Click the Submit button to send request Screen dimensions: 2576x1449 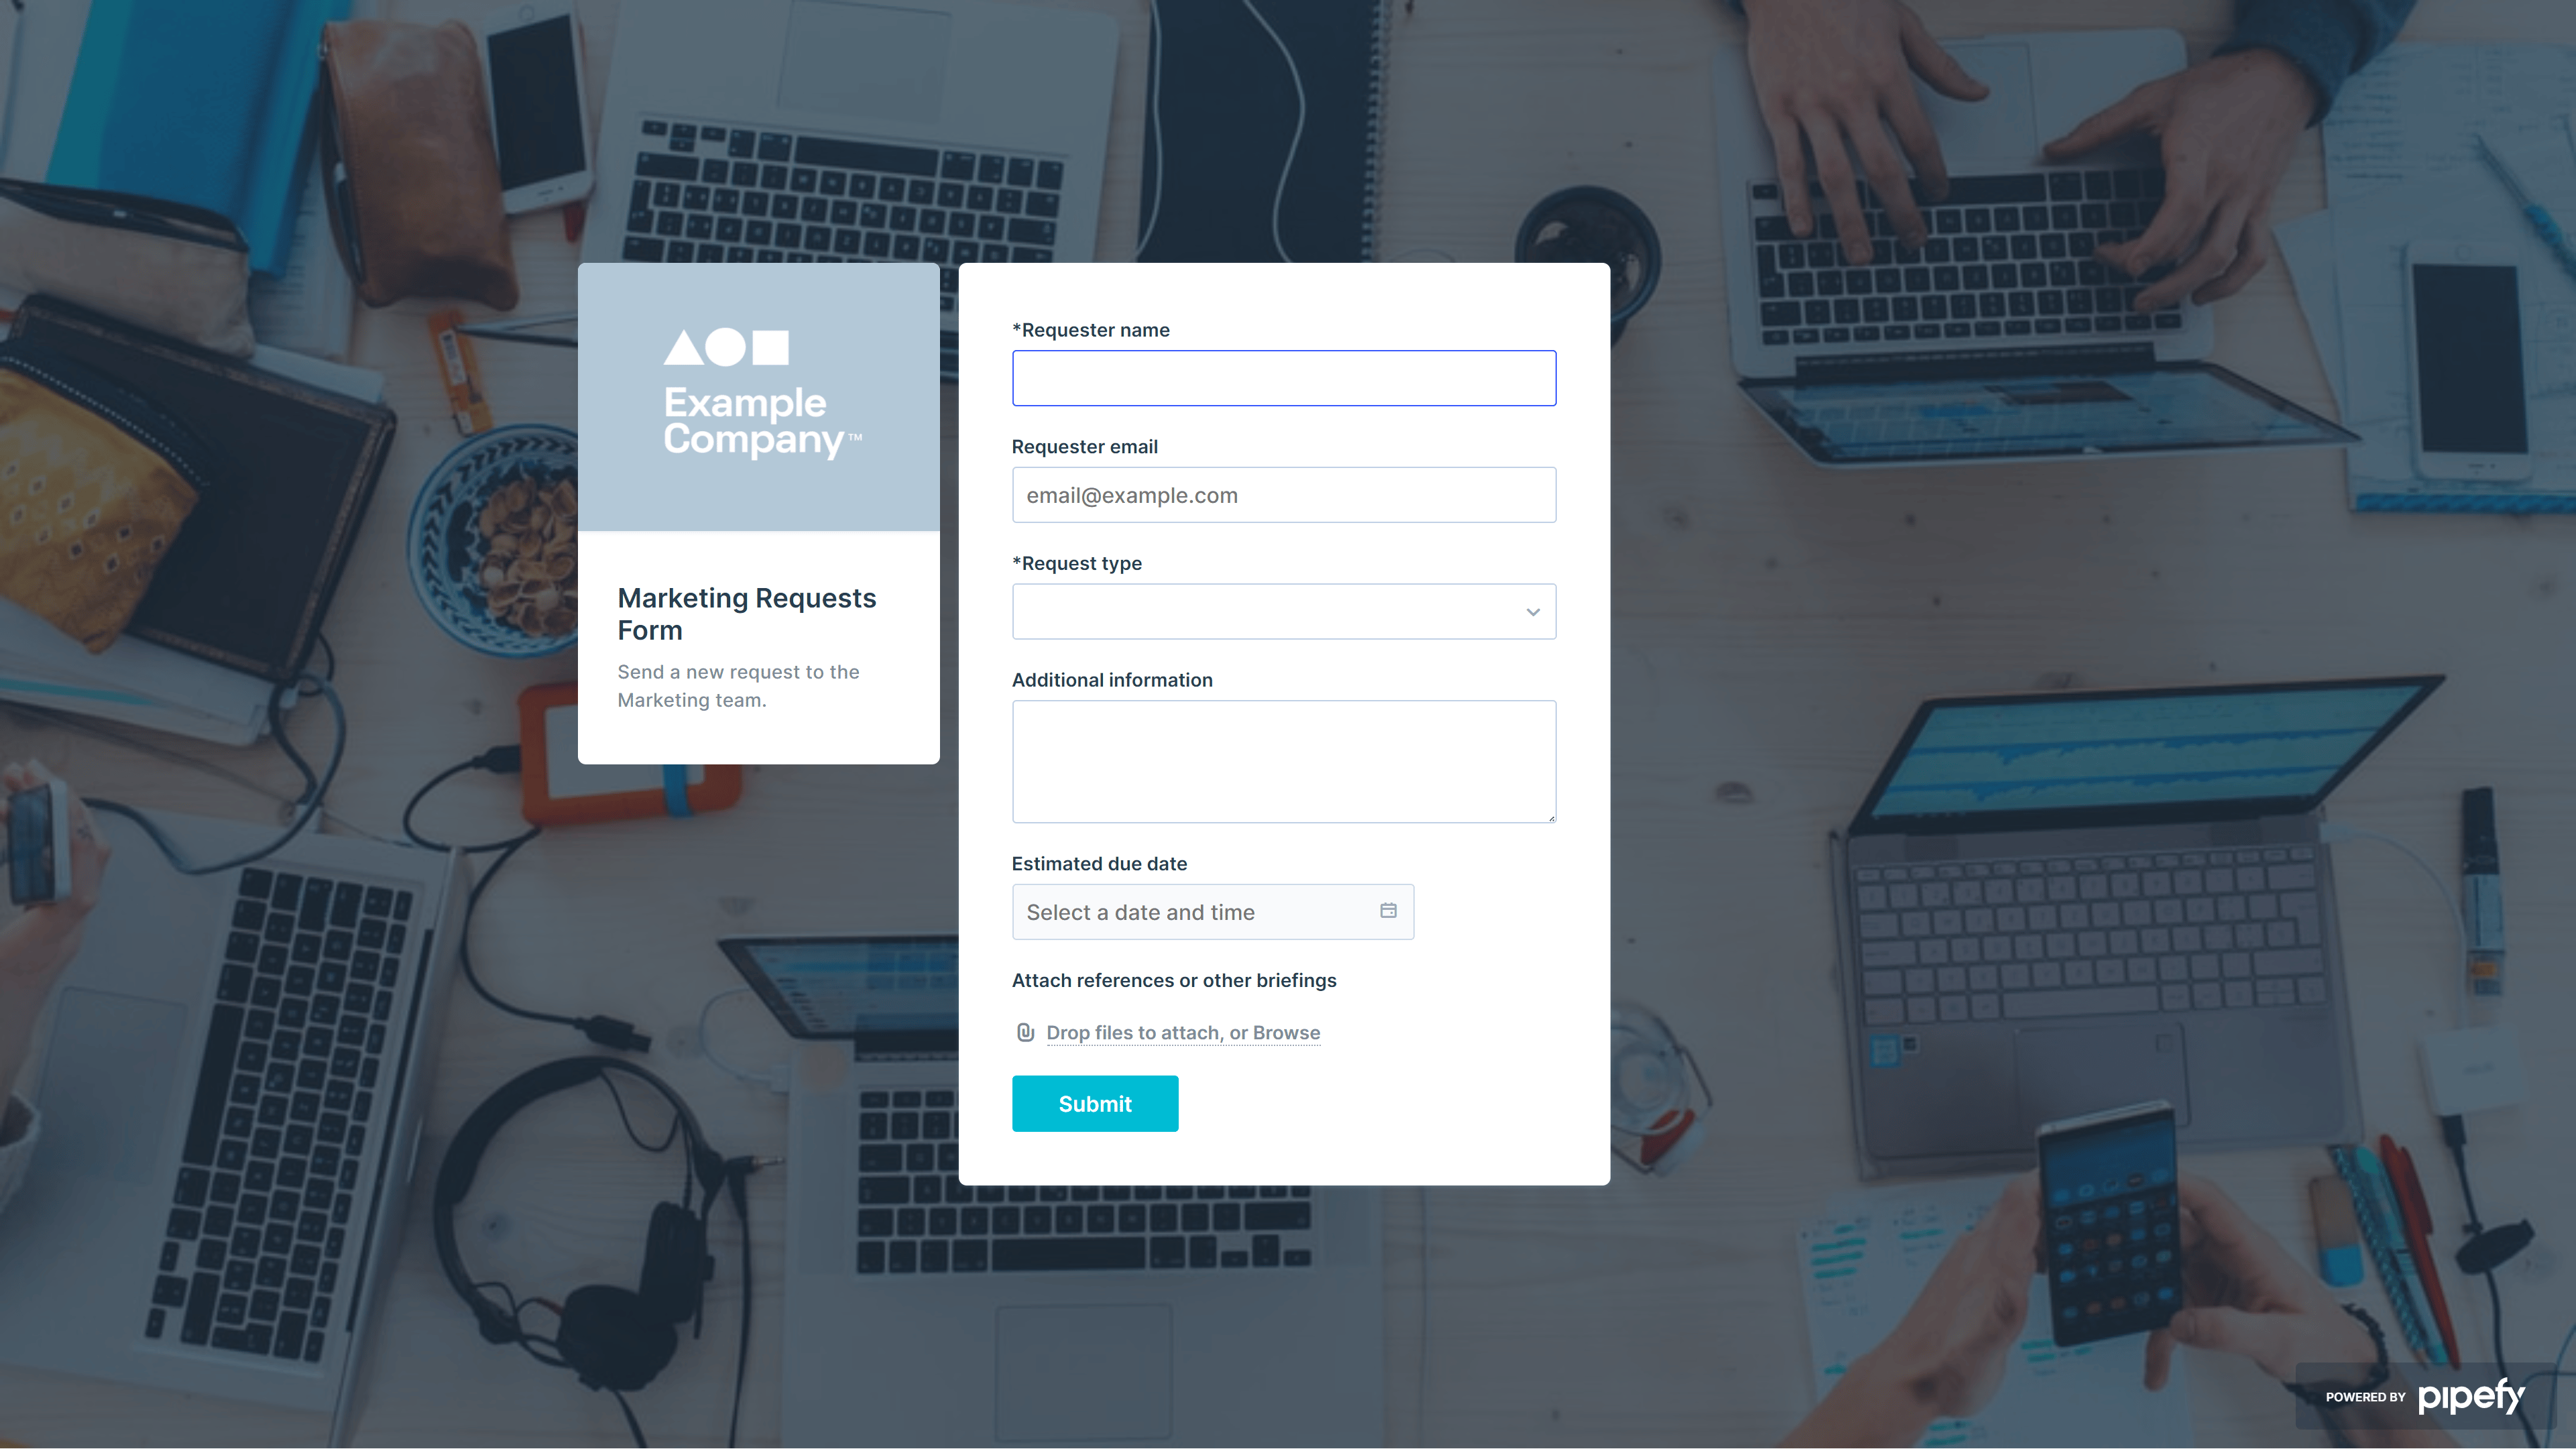pos(1095,1104)
